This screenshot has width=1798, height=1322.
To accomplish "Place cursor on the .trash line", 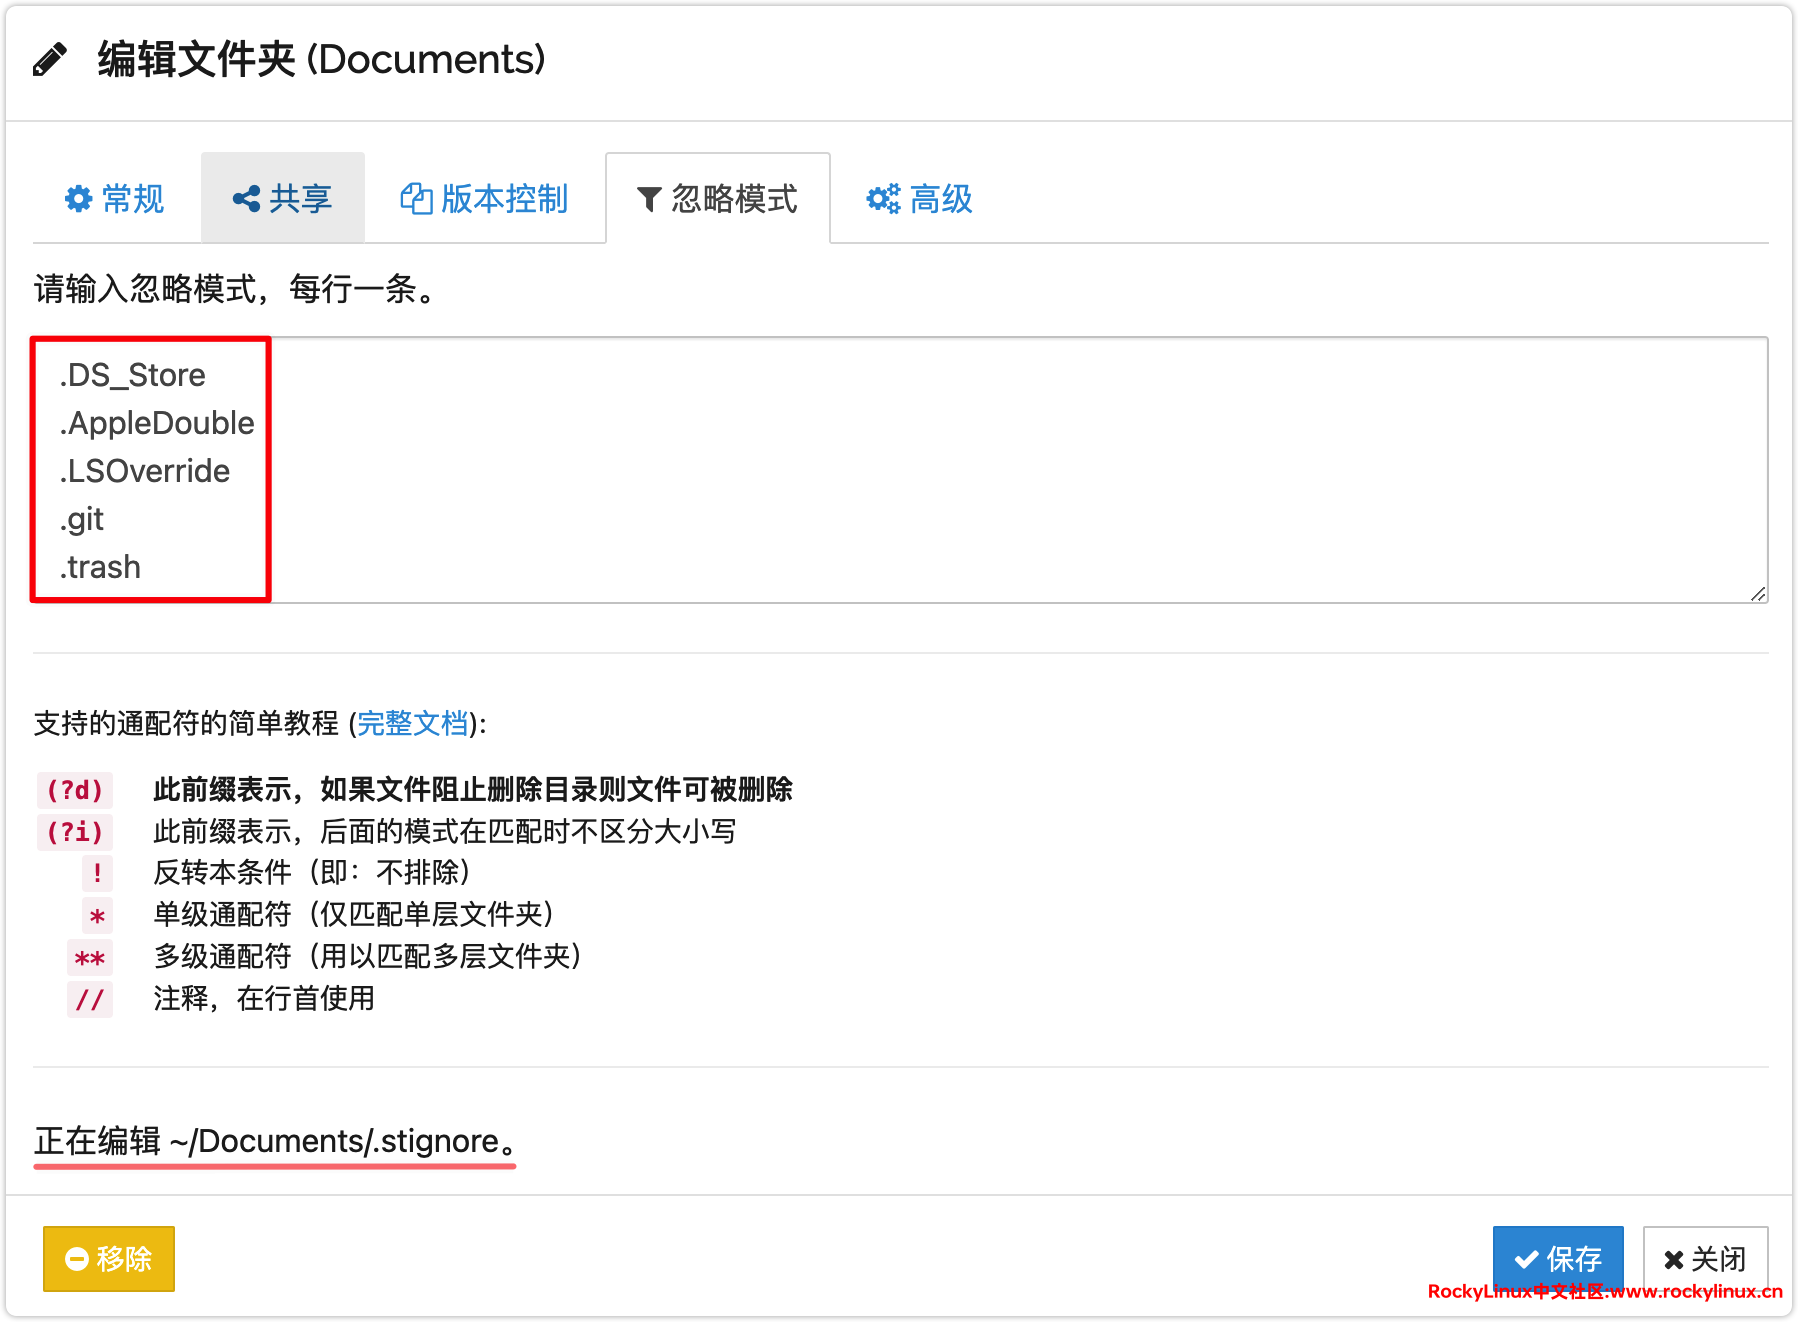I will pos(100,567).
